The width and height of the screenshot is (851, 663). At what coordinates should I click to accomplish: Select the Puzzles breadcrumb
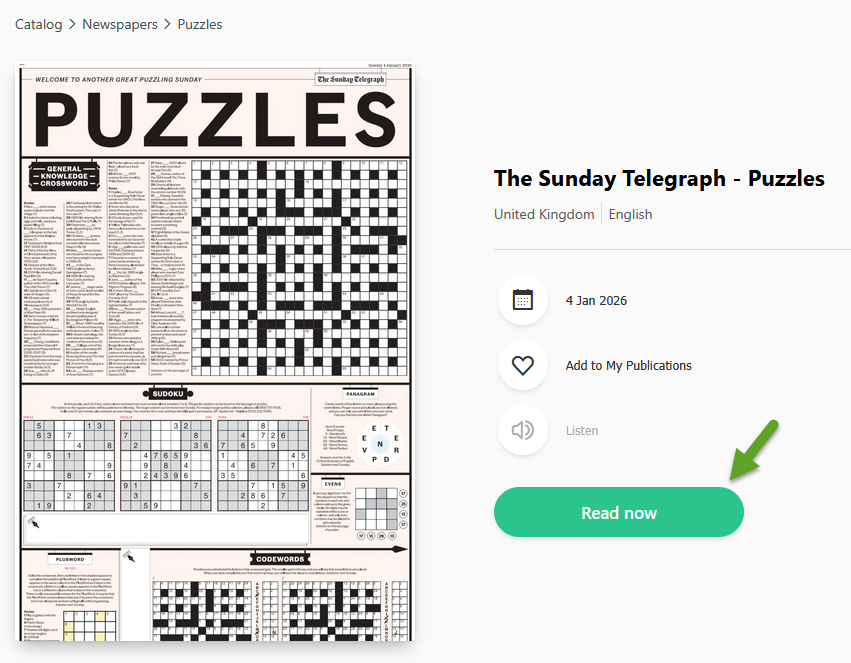point(200,24)
